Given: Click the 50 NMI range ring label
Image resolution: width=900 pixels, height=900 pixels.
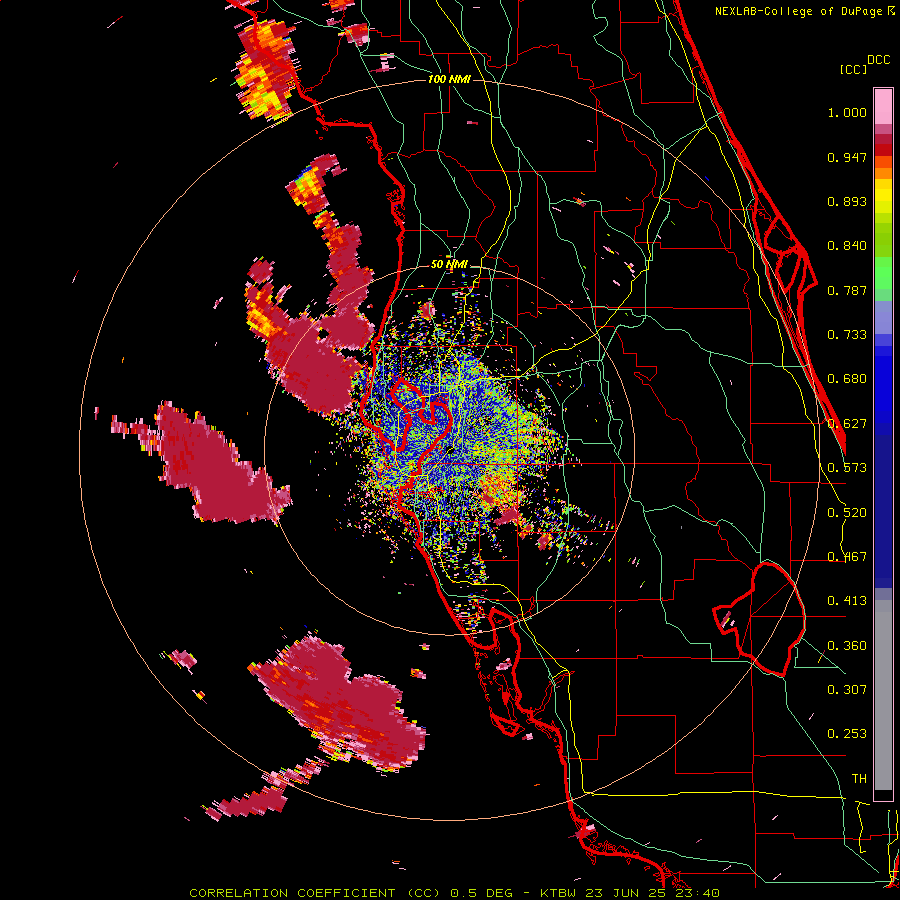Looking at the screenshot, I should point(449,265).
